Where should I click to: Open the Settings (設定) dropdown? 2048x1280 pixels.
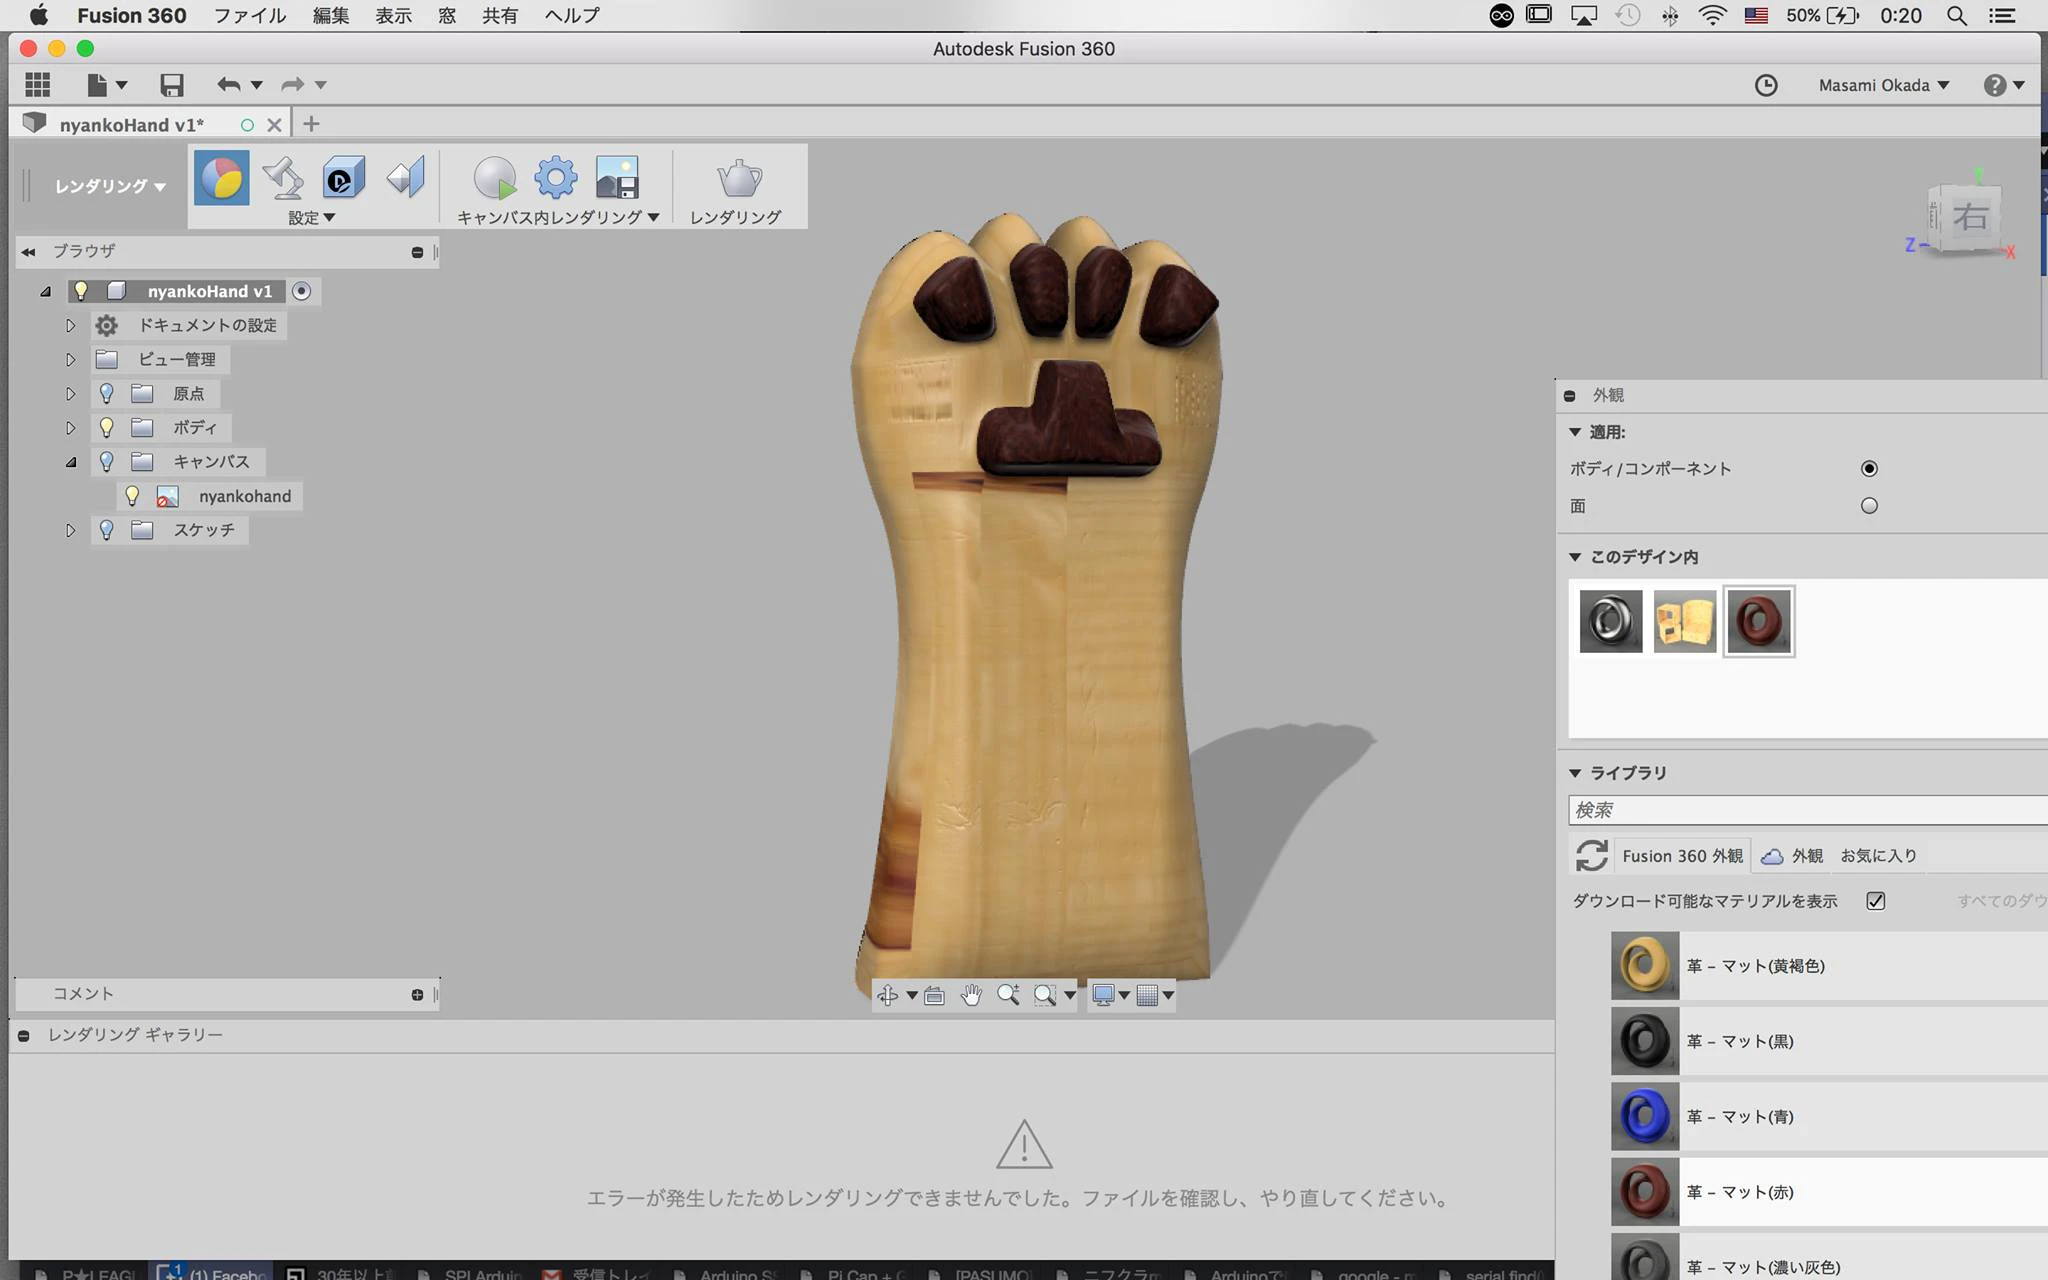[311, 217]
